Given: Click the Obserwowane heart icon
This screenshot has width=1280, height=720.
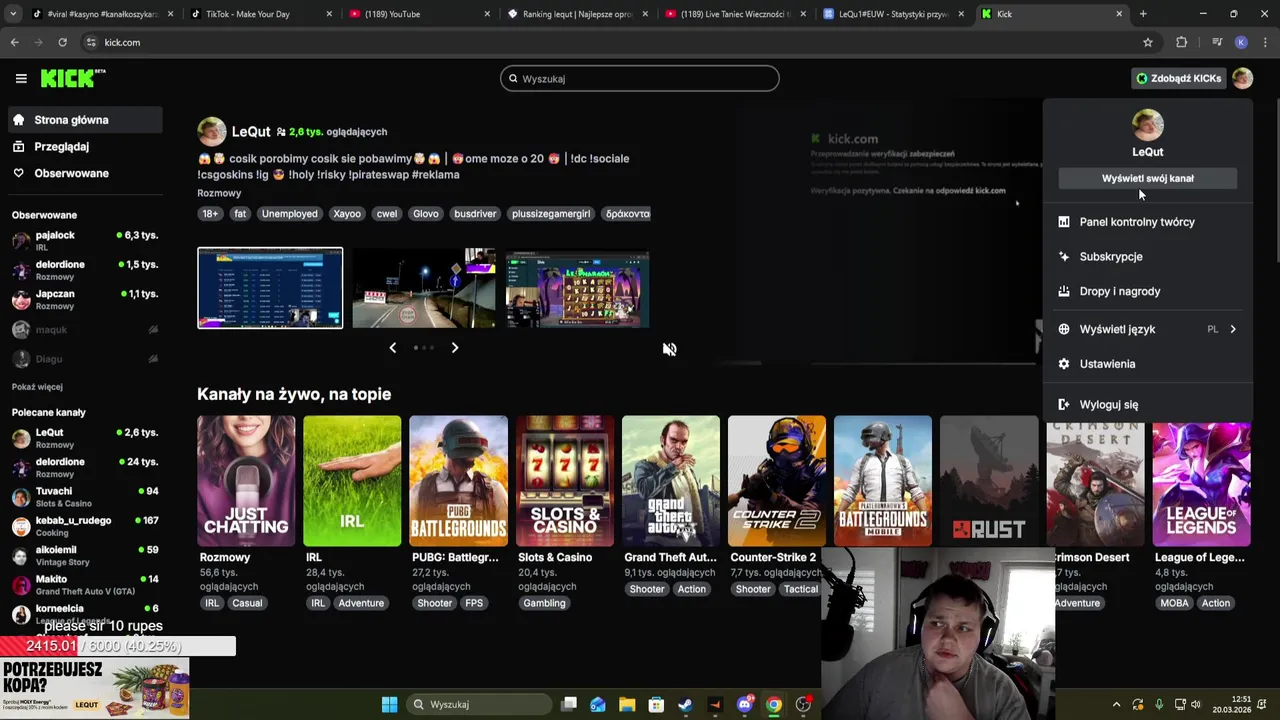Looking at the screenshot, I should tap(18, 173).
